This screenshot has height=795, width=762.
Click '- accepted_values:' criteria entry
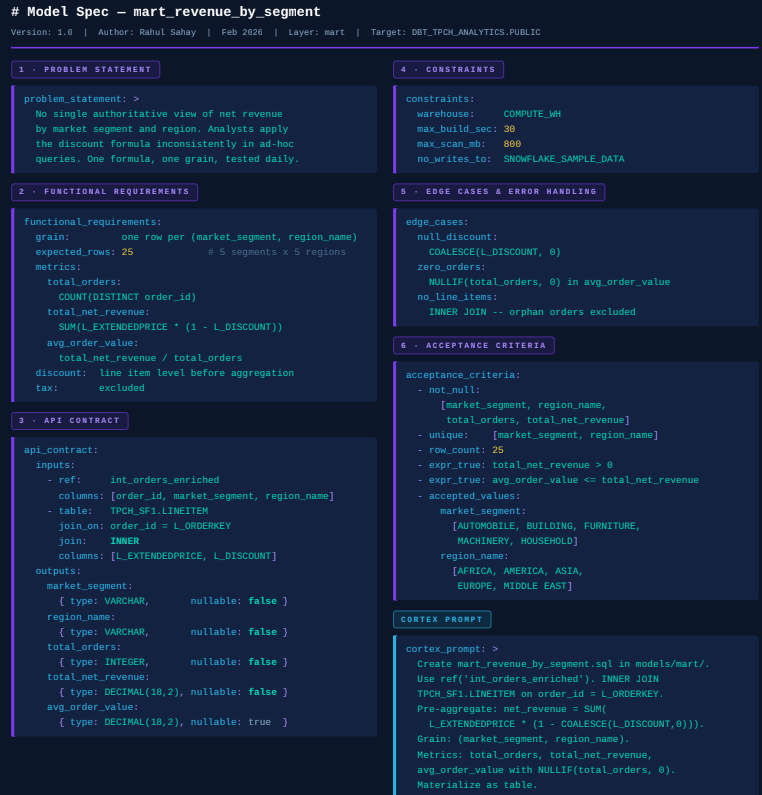(469, 496)
